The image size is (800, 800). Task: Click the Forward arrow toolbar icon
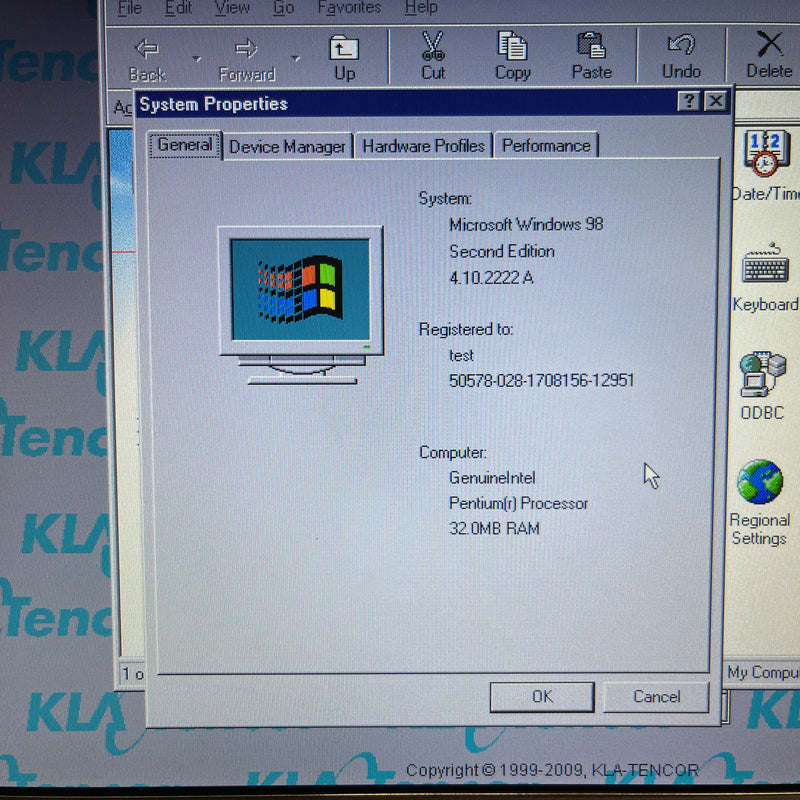coord(246,50)
